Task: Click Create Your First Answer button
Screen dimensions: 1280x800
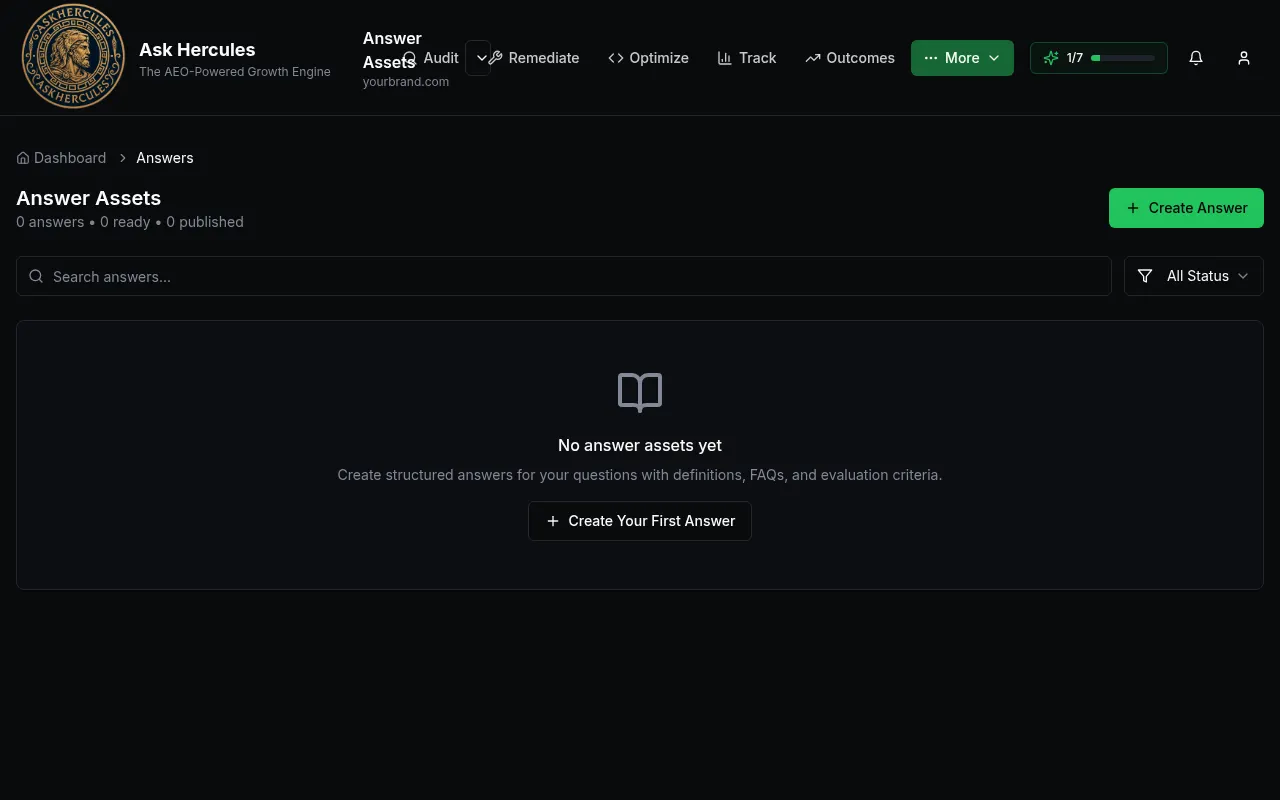Action: pyautogui.click(x=640, y=521)
